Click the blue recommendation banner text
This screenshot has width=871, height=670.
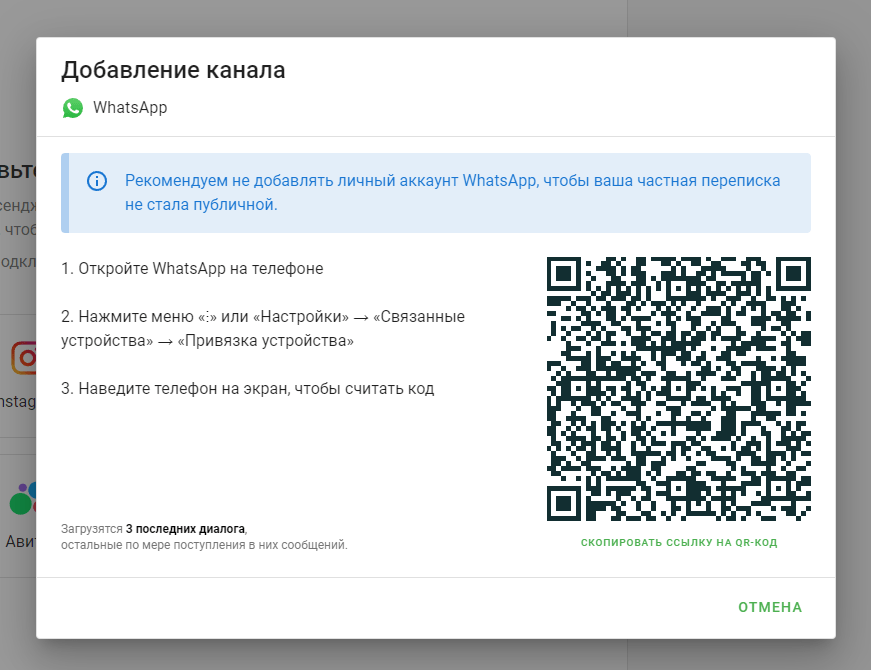pos(452,192)
